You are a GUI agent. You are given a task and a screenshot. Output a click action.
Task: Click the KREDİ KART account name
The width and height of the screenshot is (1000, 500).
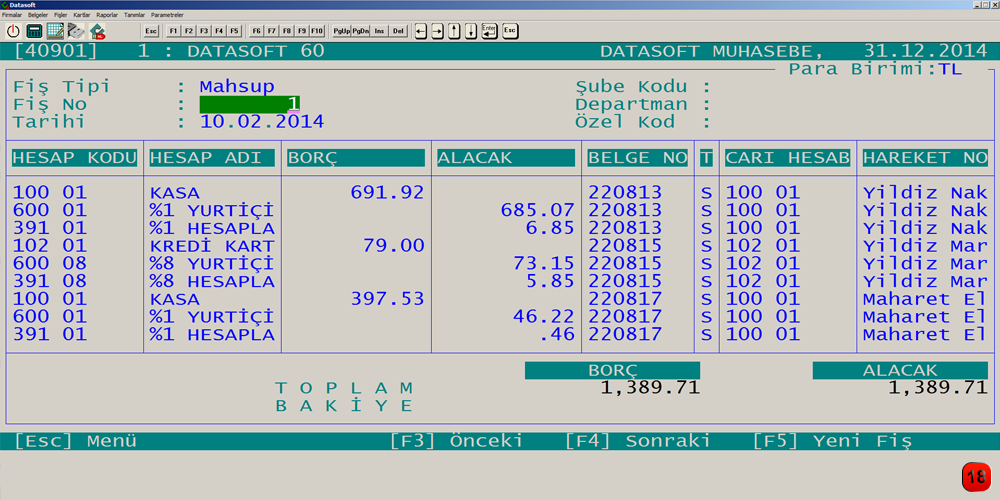212,246
